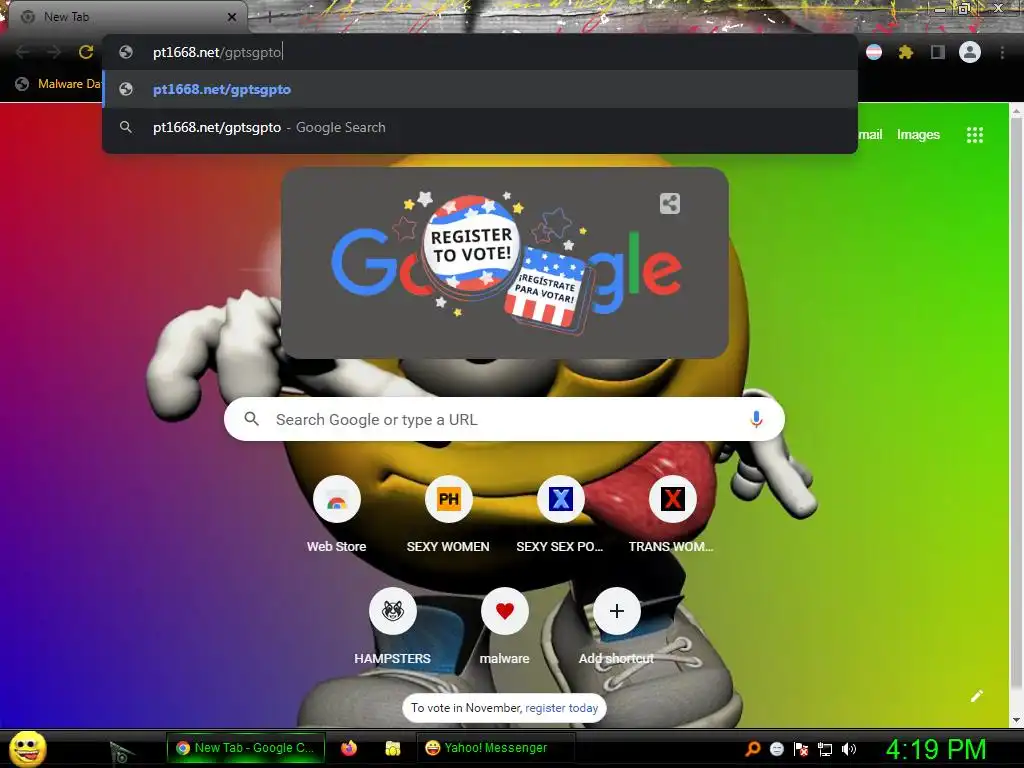Select the Google Search suggestion row
Image resolution: width=1024 pixels, height=768 pixels.
click(x=480, y=127)
